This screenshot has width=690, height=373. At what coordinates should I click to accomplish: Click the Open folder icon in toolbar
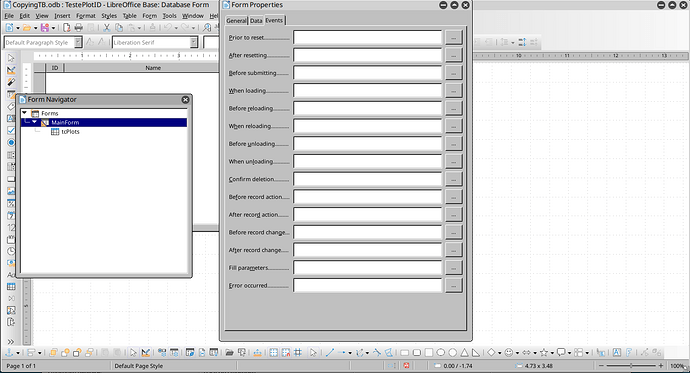[x=27, y=28]
